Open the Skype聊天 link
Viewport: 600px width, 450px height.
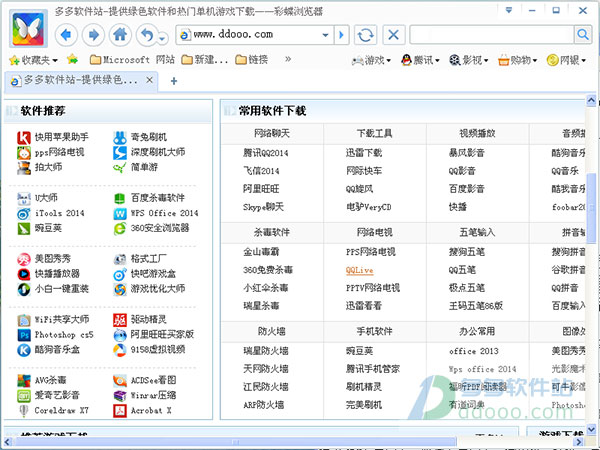point(263,207)
